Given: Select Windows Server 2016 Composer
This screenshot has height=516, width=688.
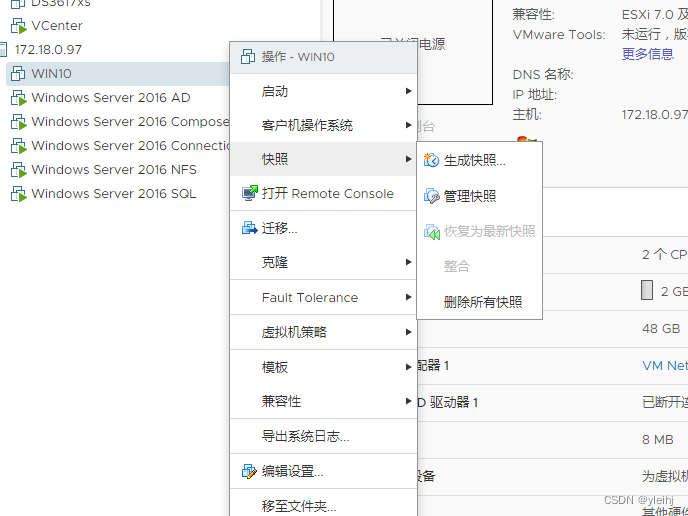Looking at the screenshot, I should pyautogui.click(x=130, y=122).
